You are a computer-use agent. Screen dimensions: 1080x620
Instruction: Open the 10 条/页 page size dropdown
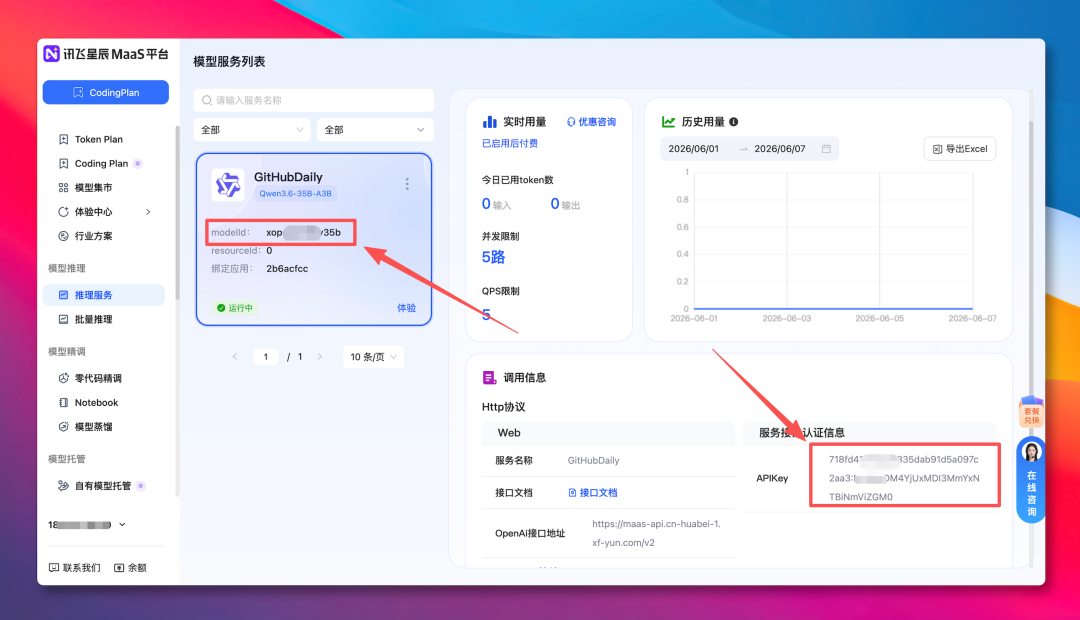click(373, 357)
